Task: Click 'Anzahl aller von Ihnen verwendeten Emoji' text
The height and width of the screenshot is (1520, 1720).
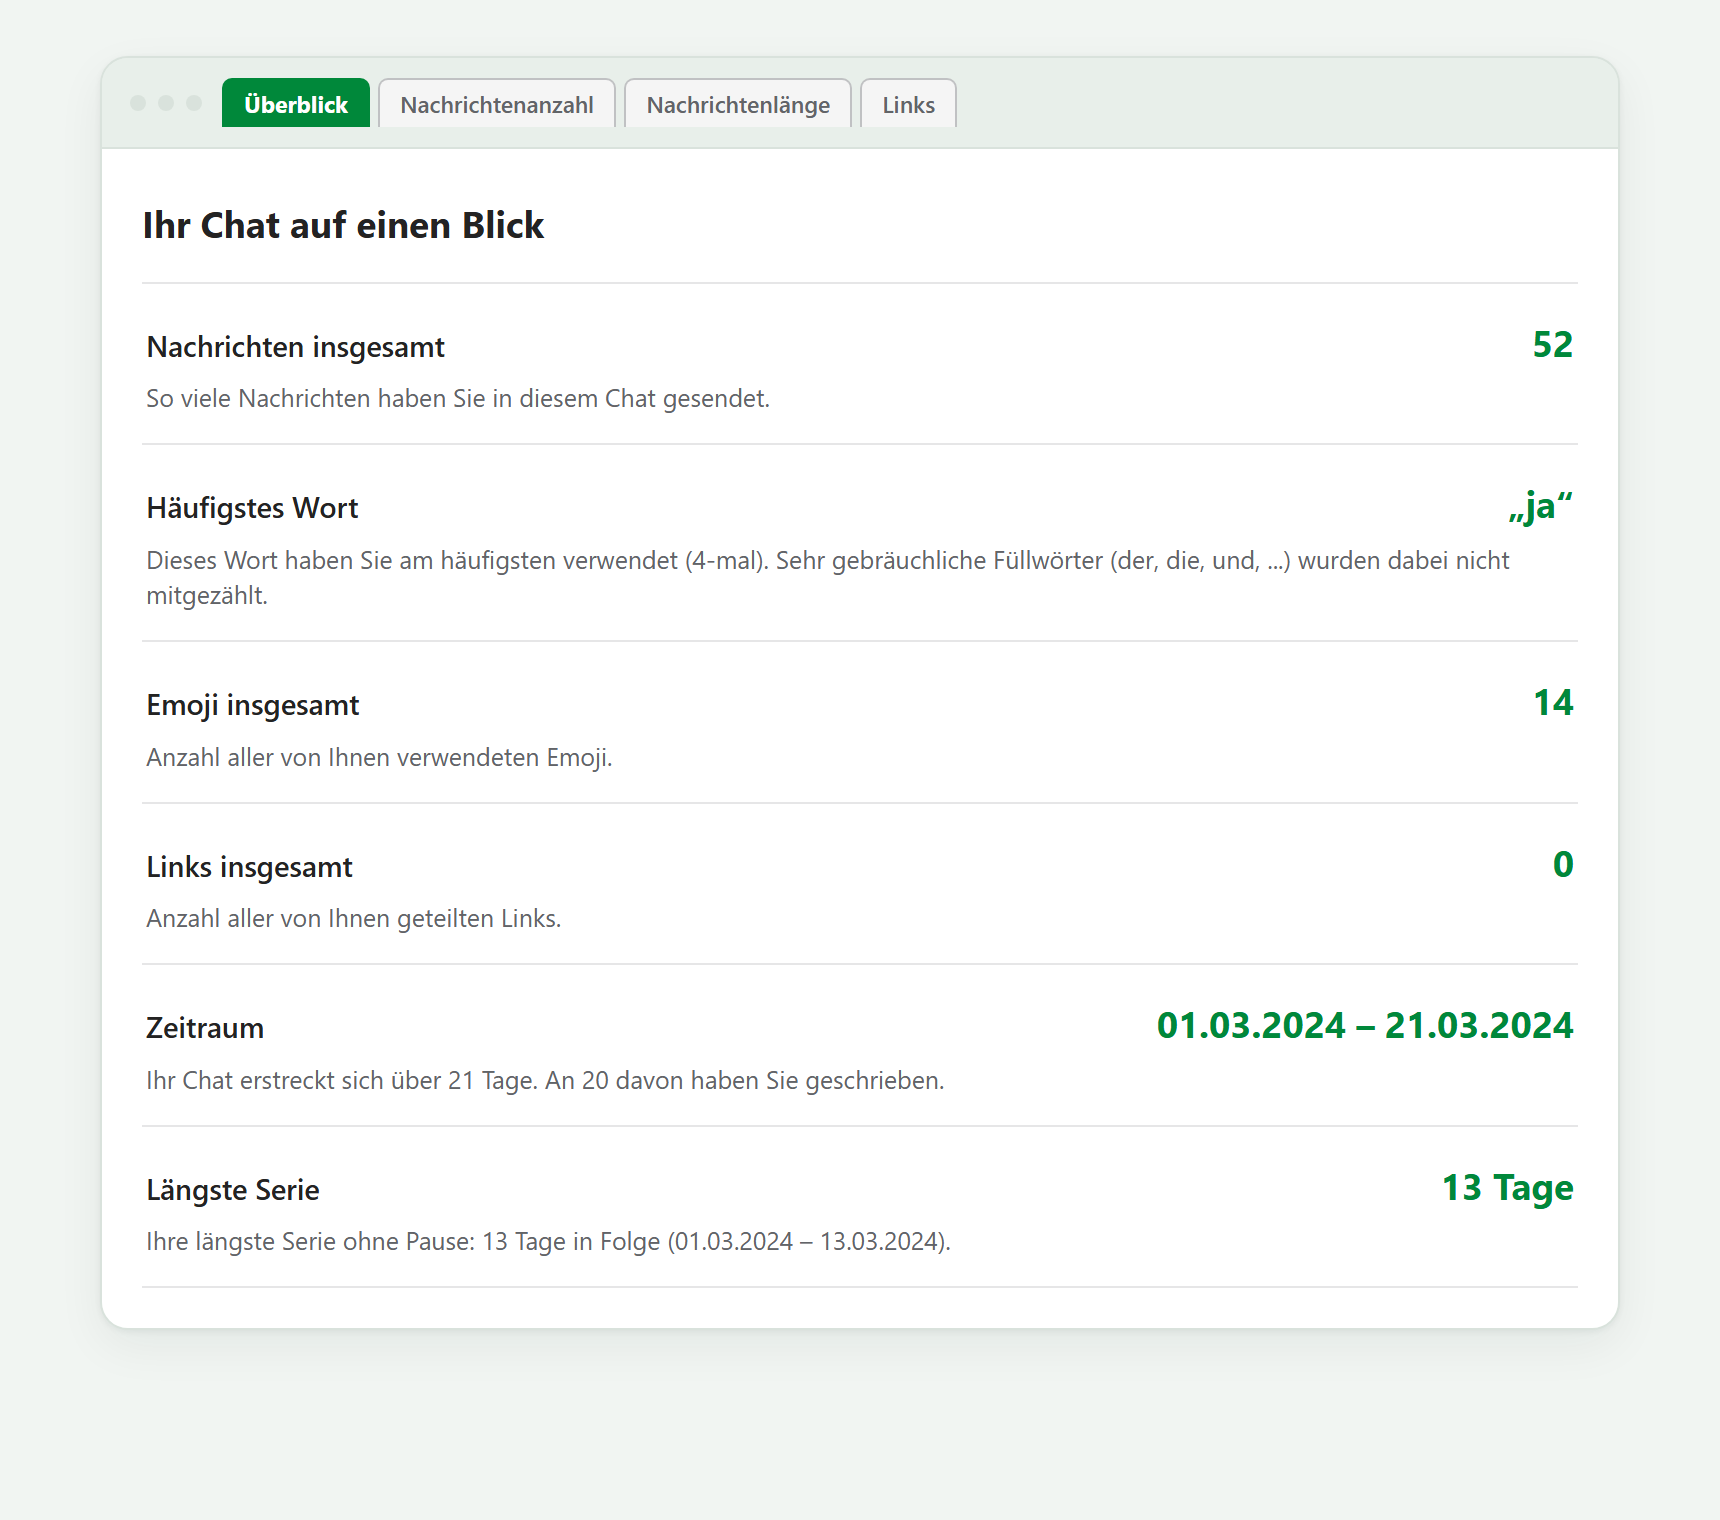Action: coord(379,757)
